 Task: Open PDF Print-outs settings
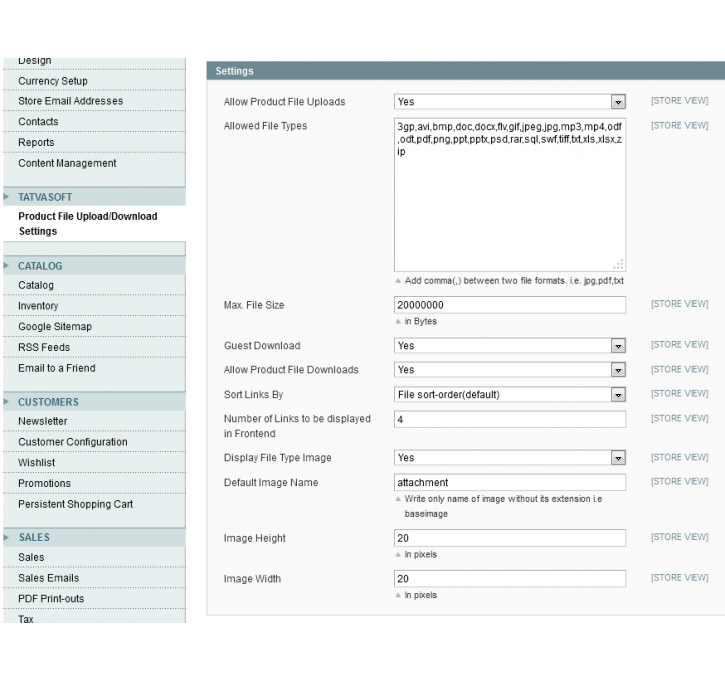point(51,599)
